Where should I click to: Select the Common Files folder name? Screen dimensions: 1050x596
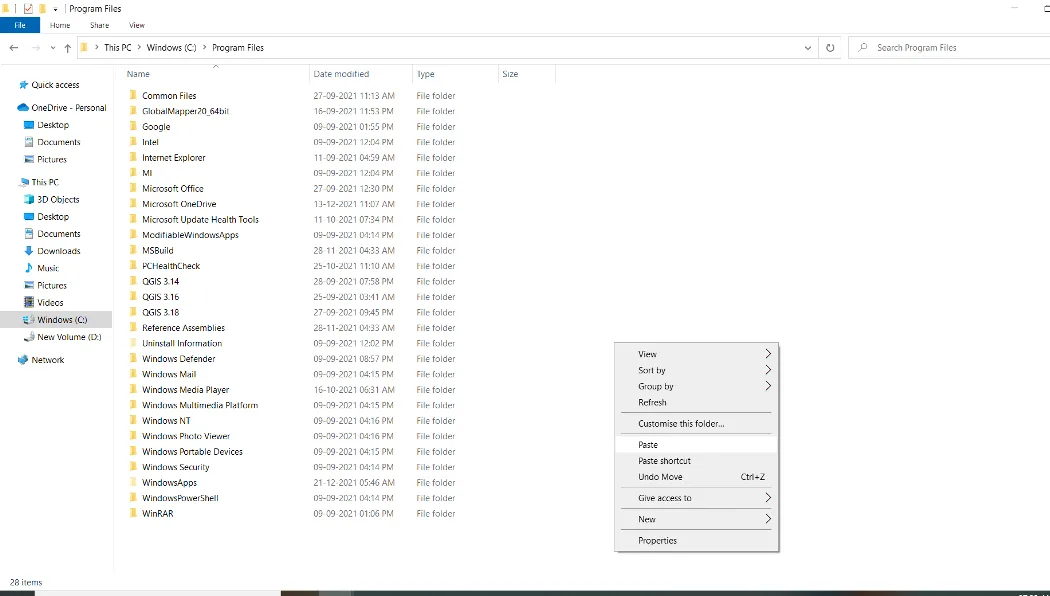click(x=169, y=96)
